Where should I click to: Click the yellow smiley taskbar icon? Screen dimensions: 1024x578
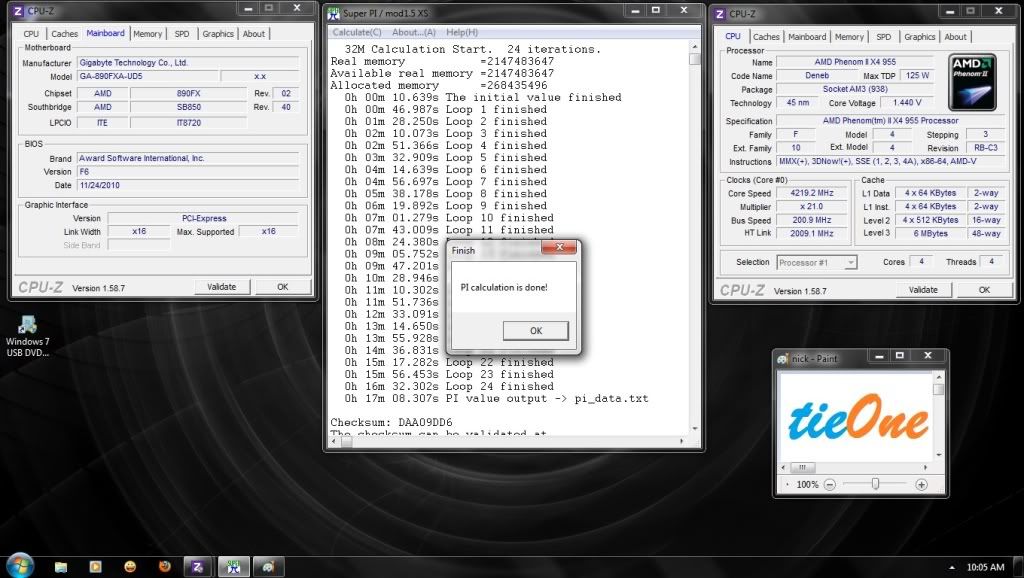pos(130,567)
